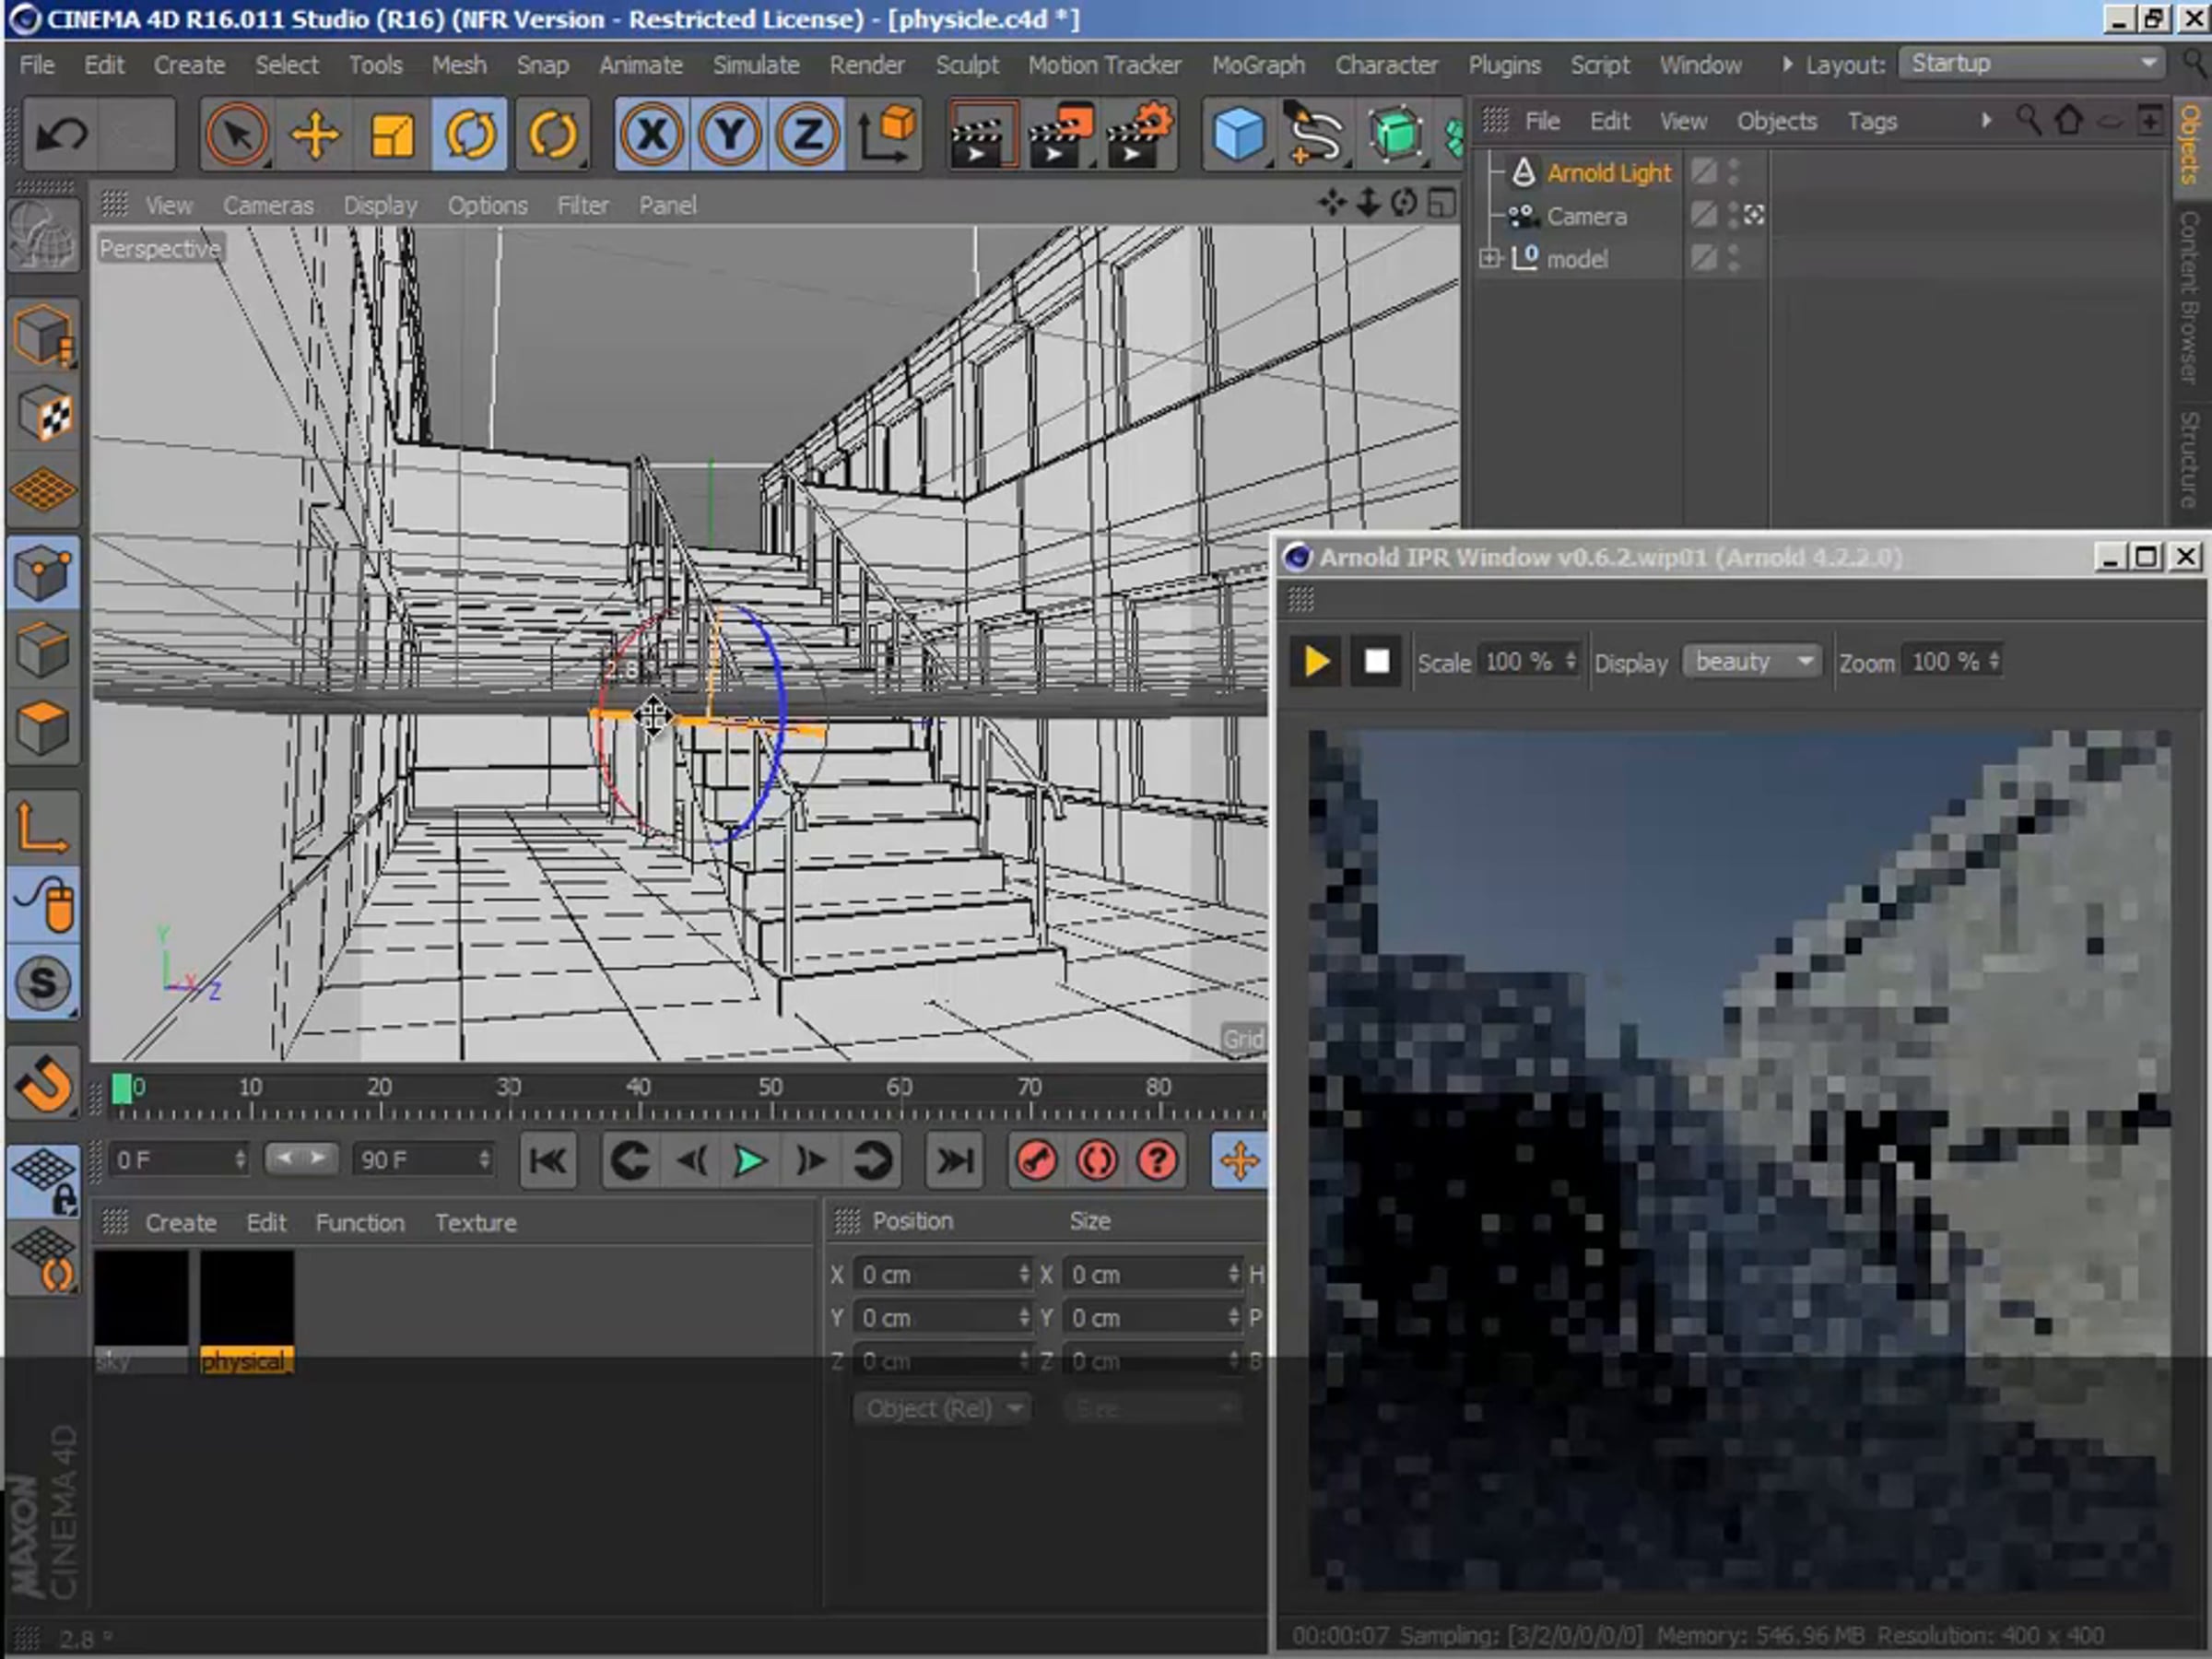2212x1659 pixels.
Task: Switch to Polygons mode
Action: click(x=43, y=727)
